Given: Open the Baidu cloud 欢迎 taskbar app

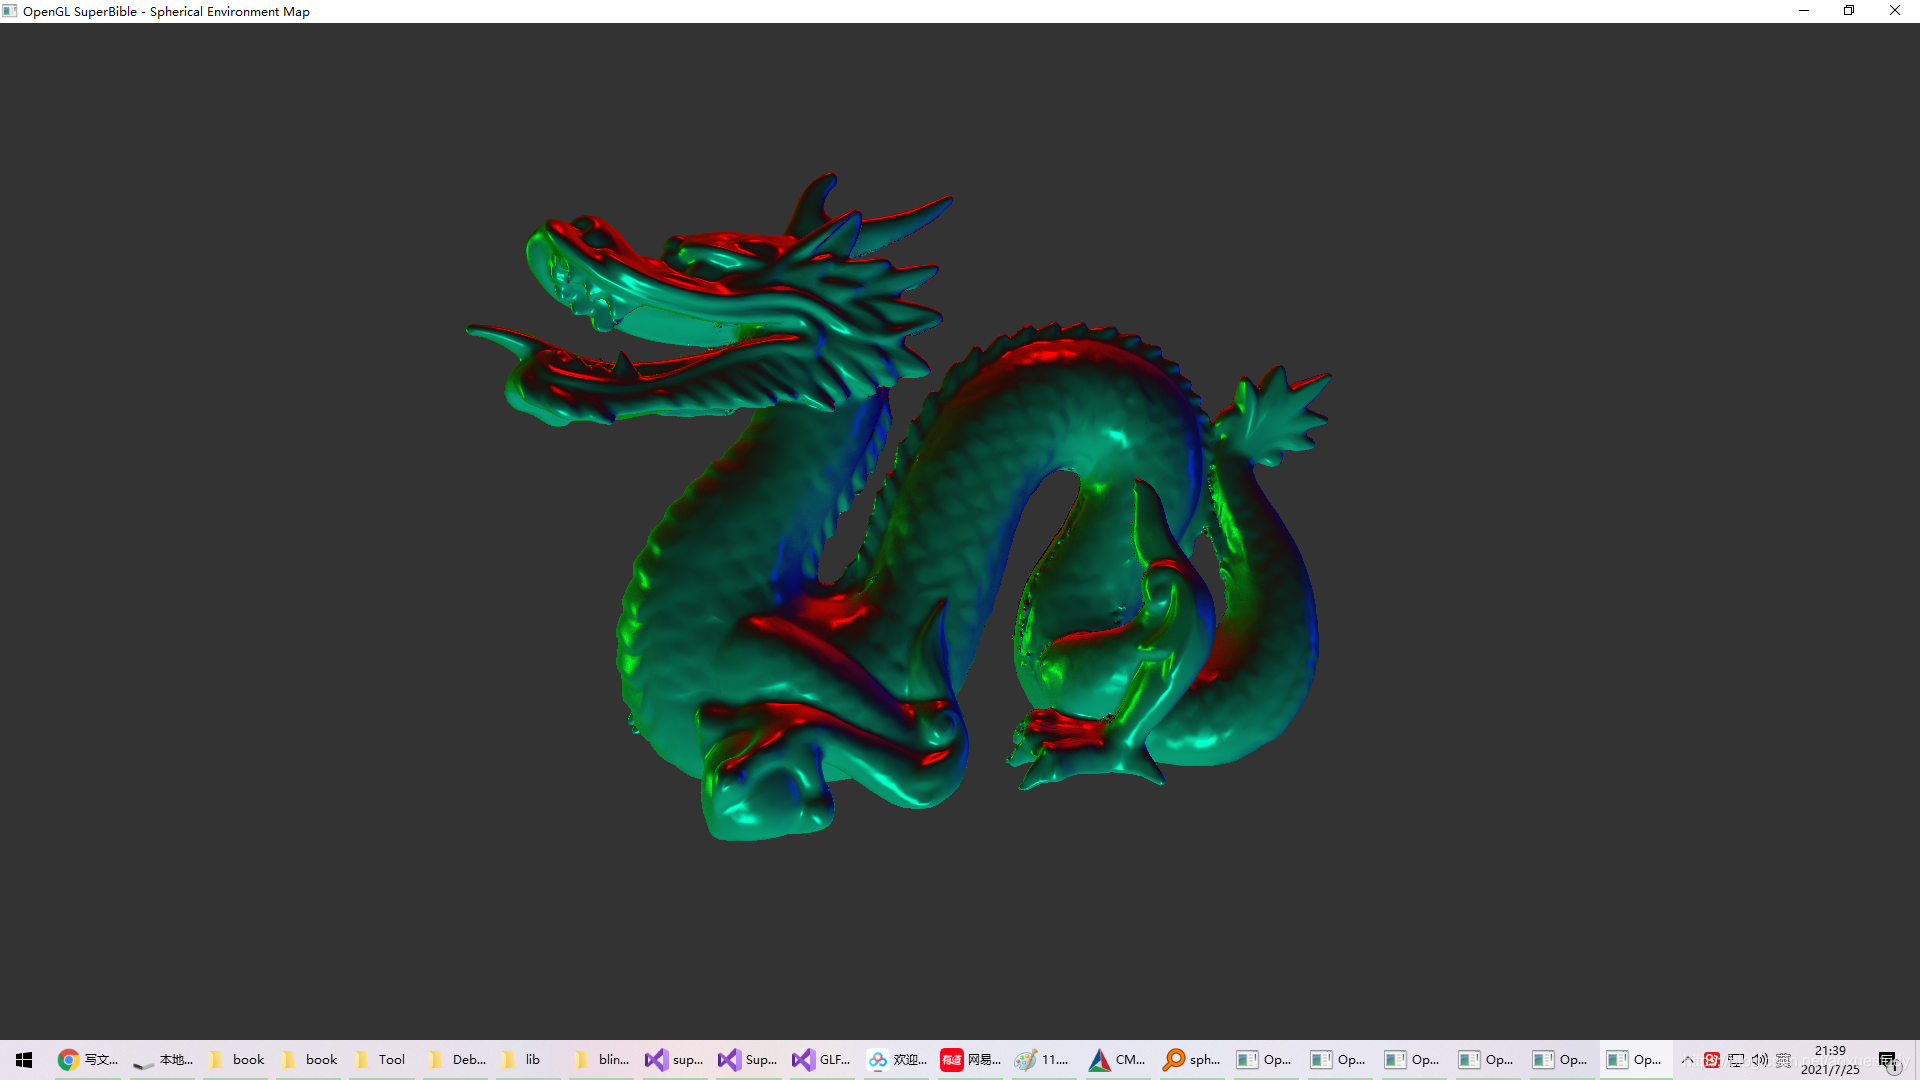Looking at the screenshot, I should 896,1060.
